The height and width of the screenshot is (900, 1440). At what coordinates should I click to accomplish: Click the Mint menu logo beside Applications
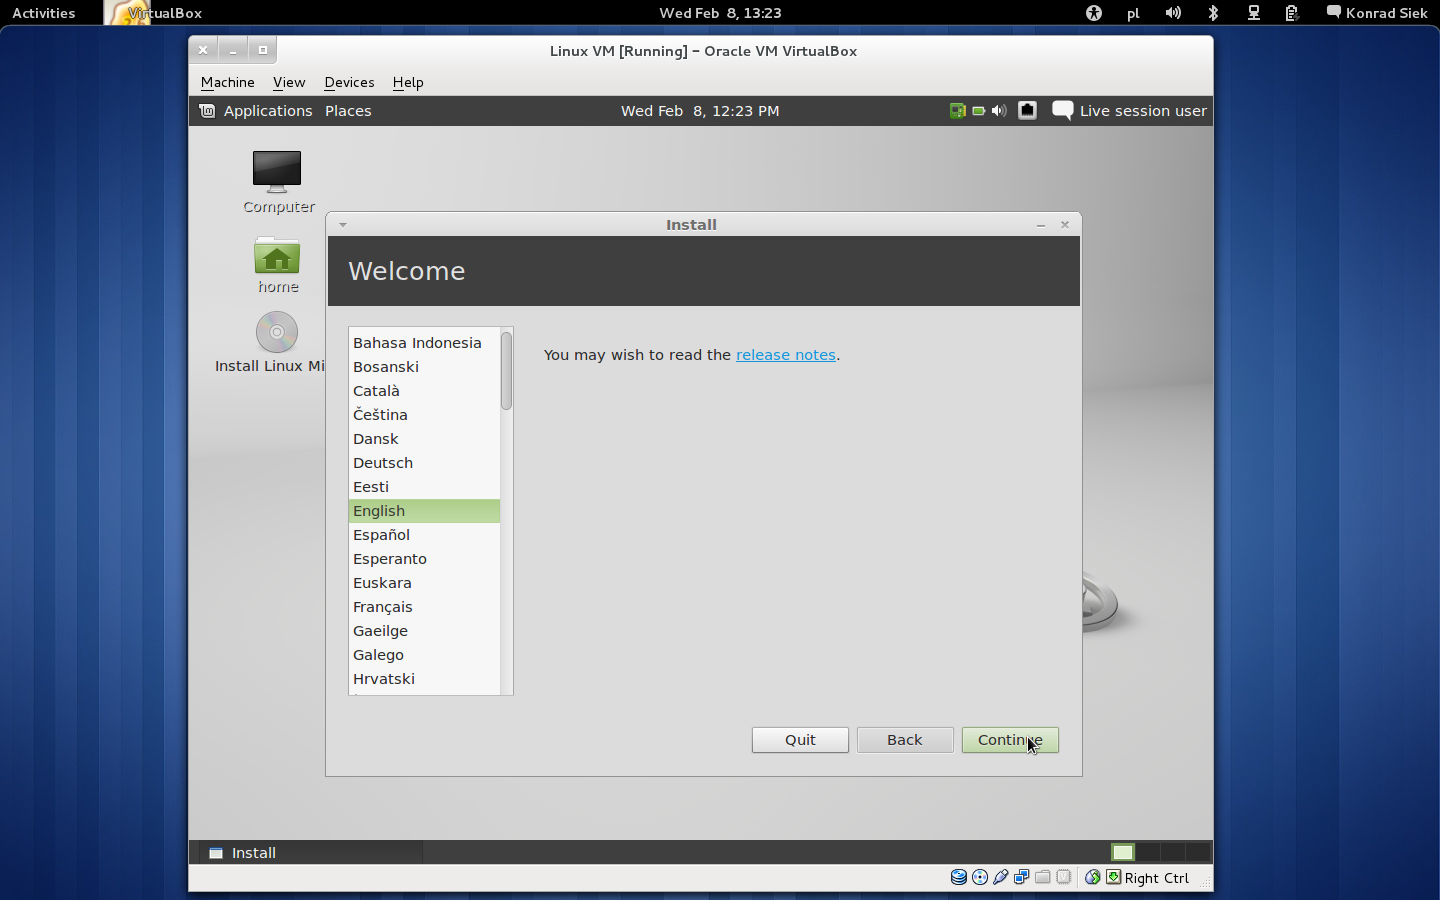click(207, 111)
